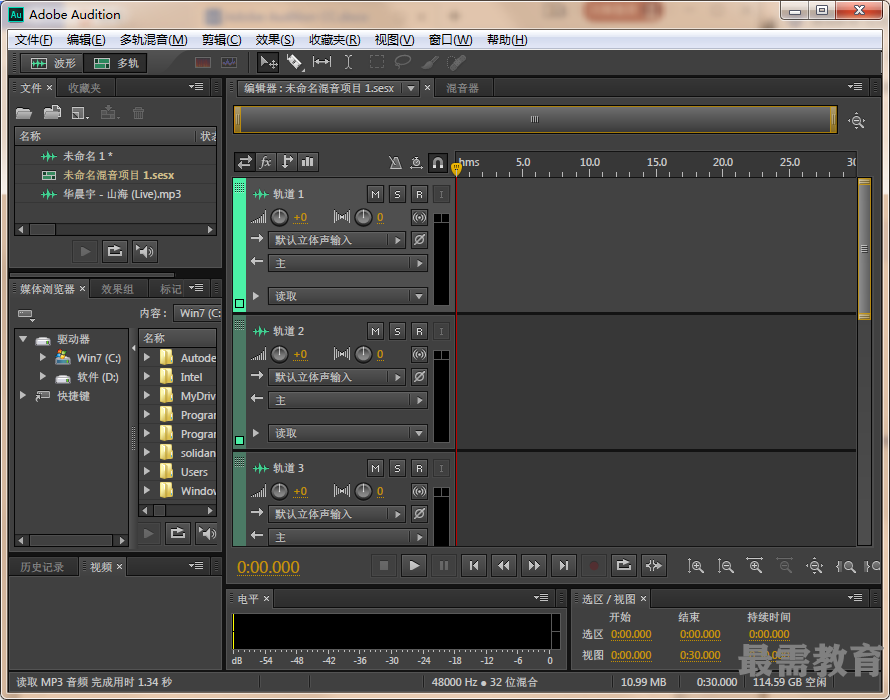Select the Razor cut tool
The width and height of the screenshot is (890, 700).
(x=295, y=62)
